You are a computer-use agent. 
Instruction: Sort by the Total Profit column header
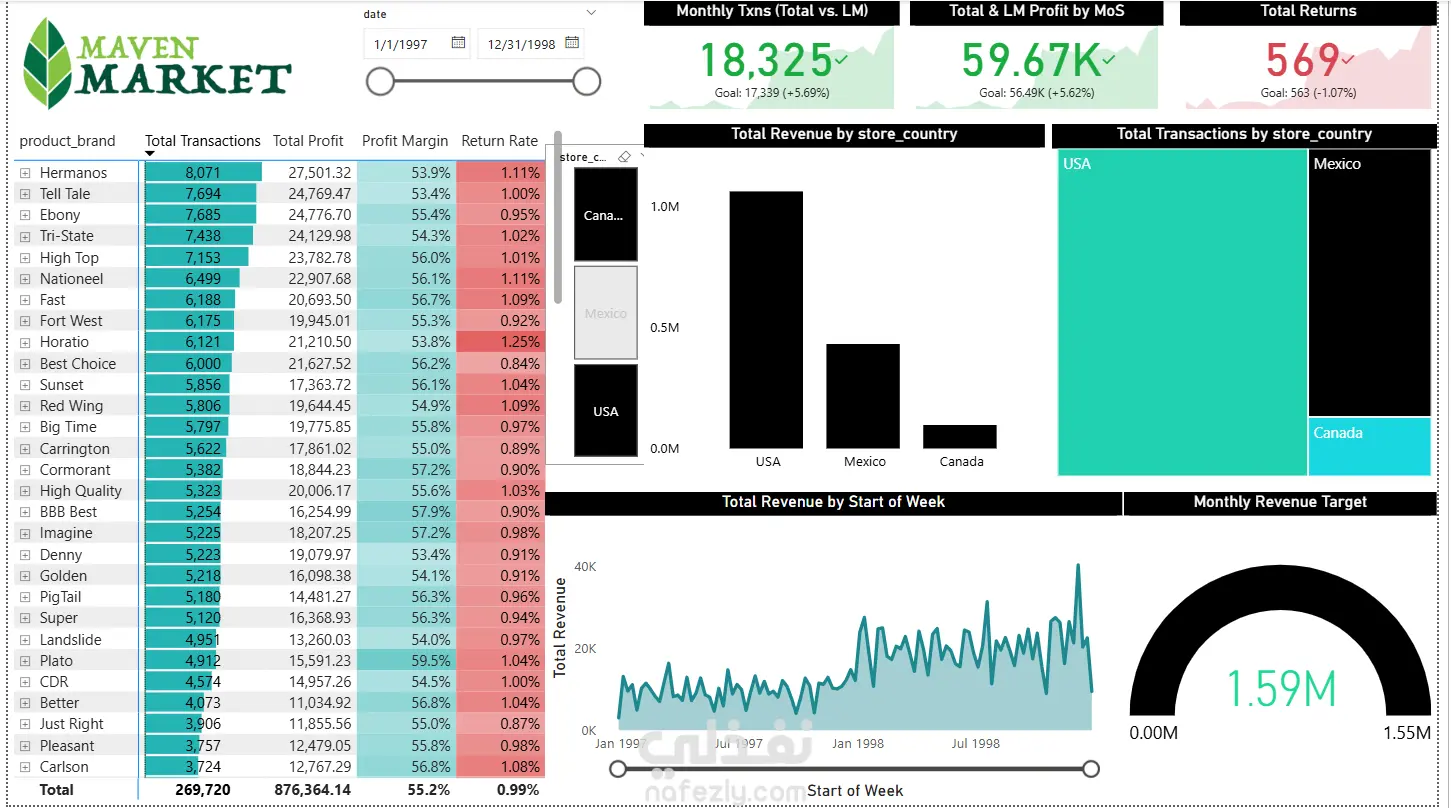click(x=308, y=141)
